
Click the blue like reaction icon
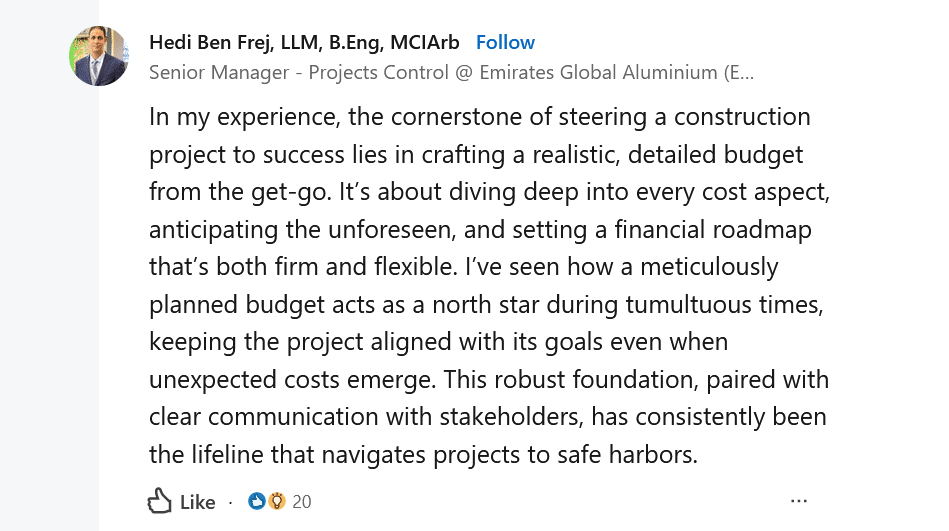(258, 501)
